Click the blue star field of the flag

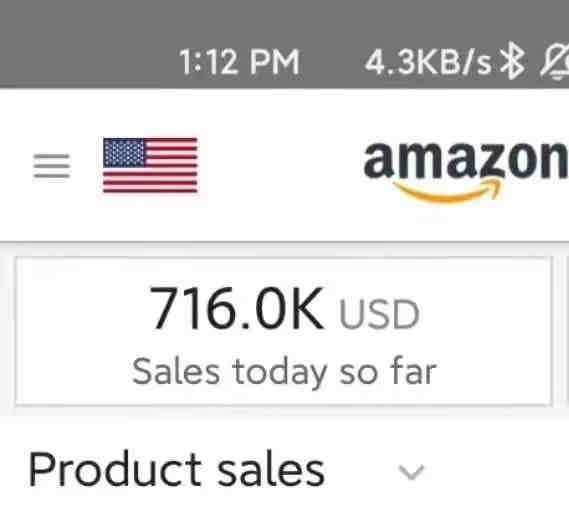pyautogui.click(x=124, y=152)
